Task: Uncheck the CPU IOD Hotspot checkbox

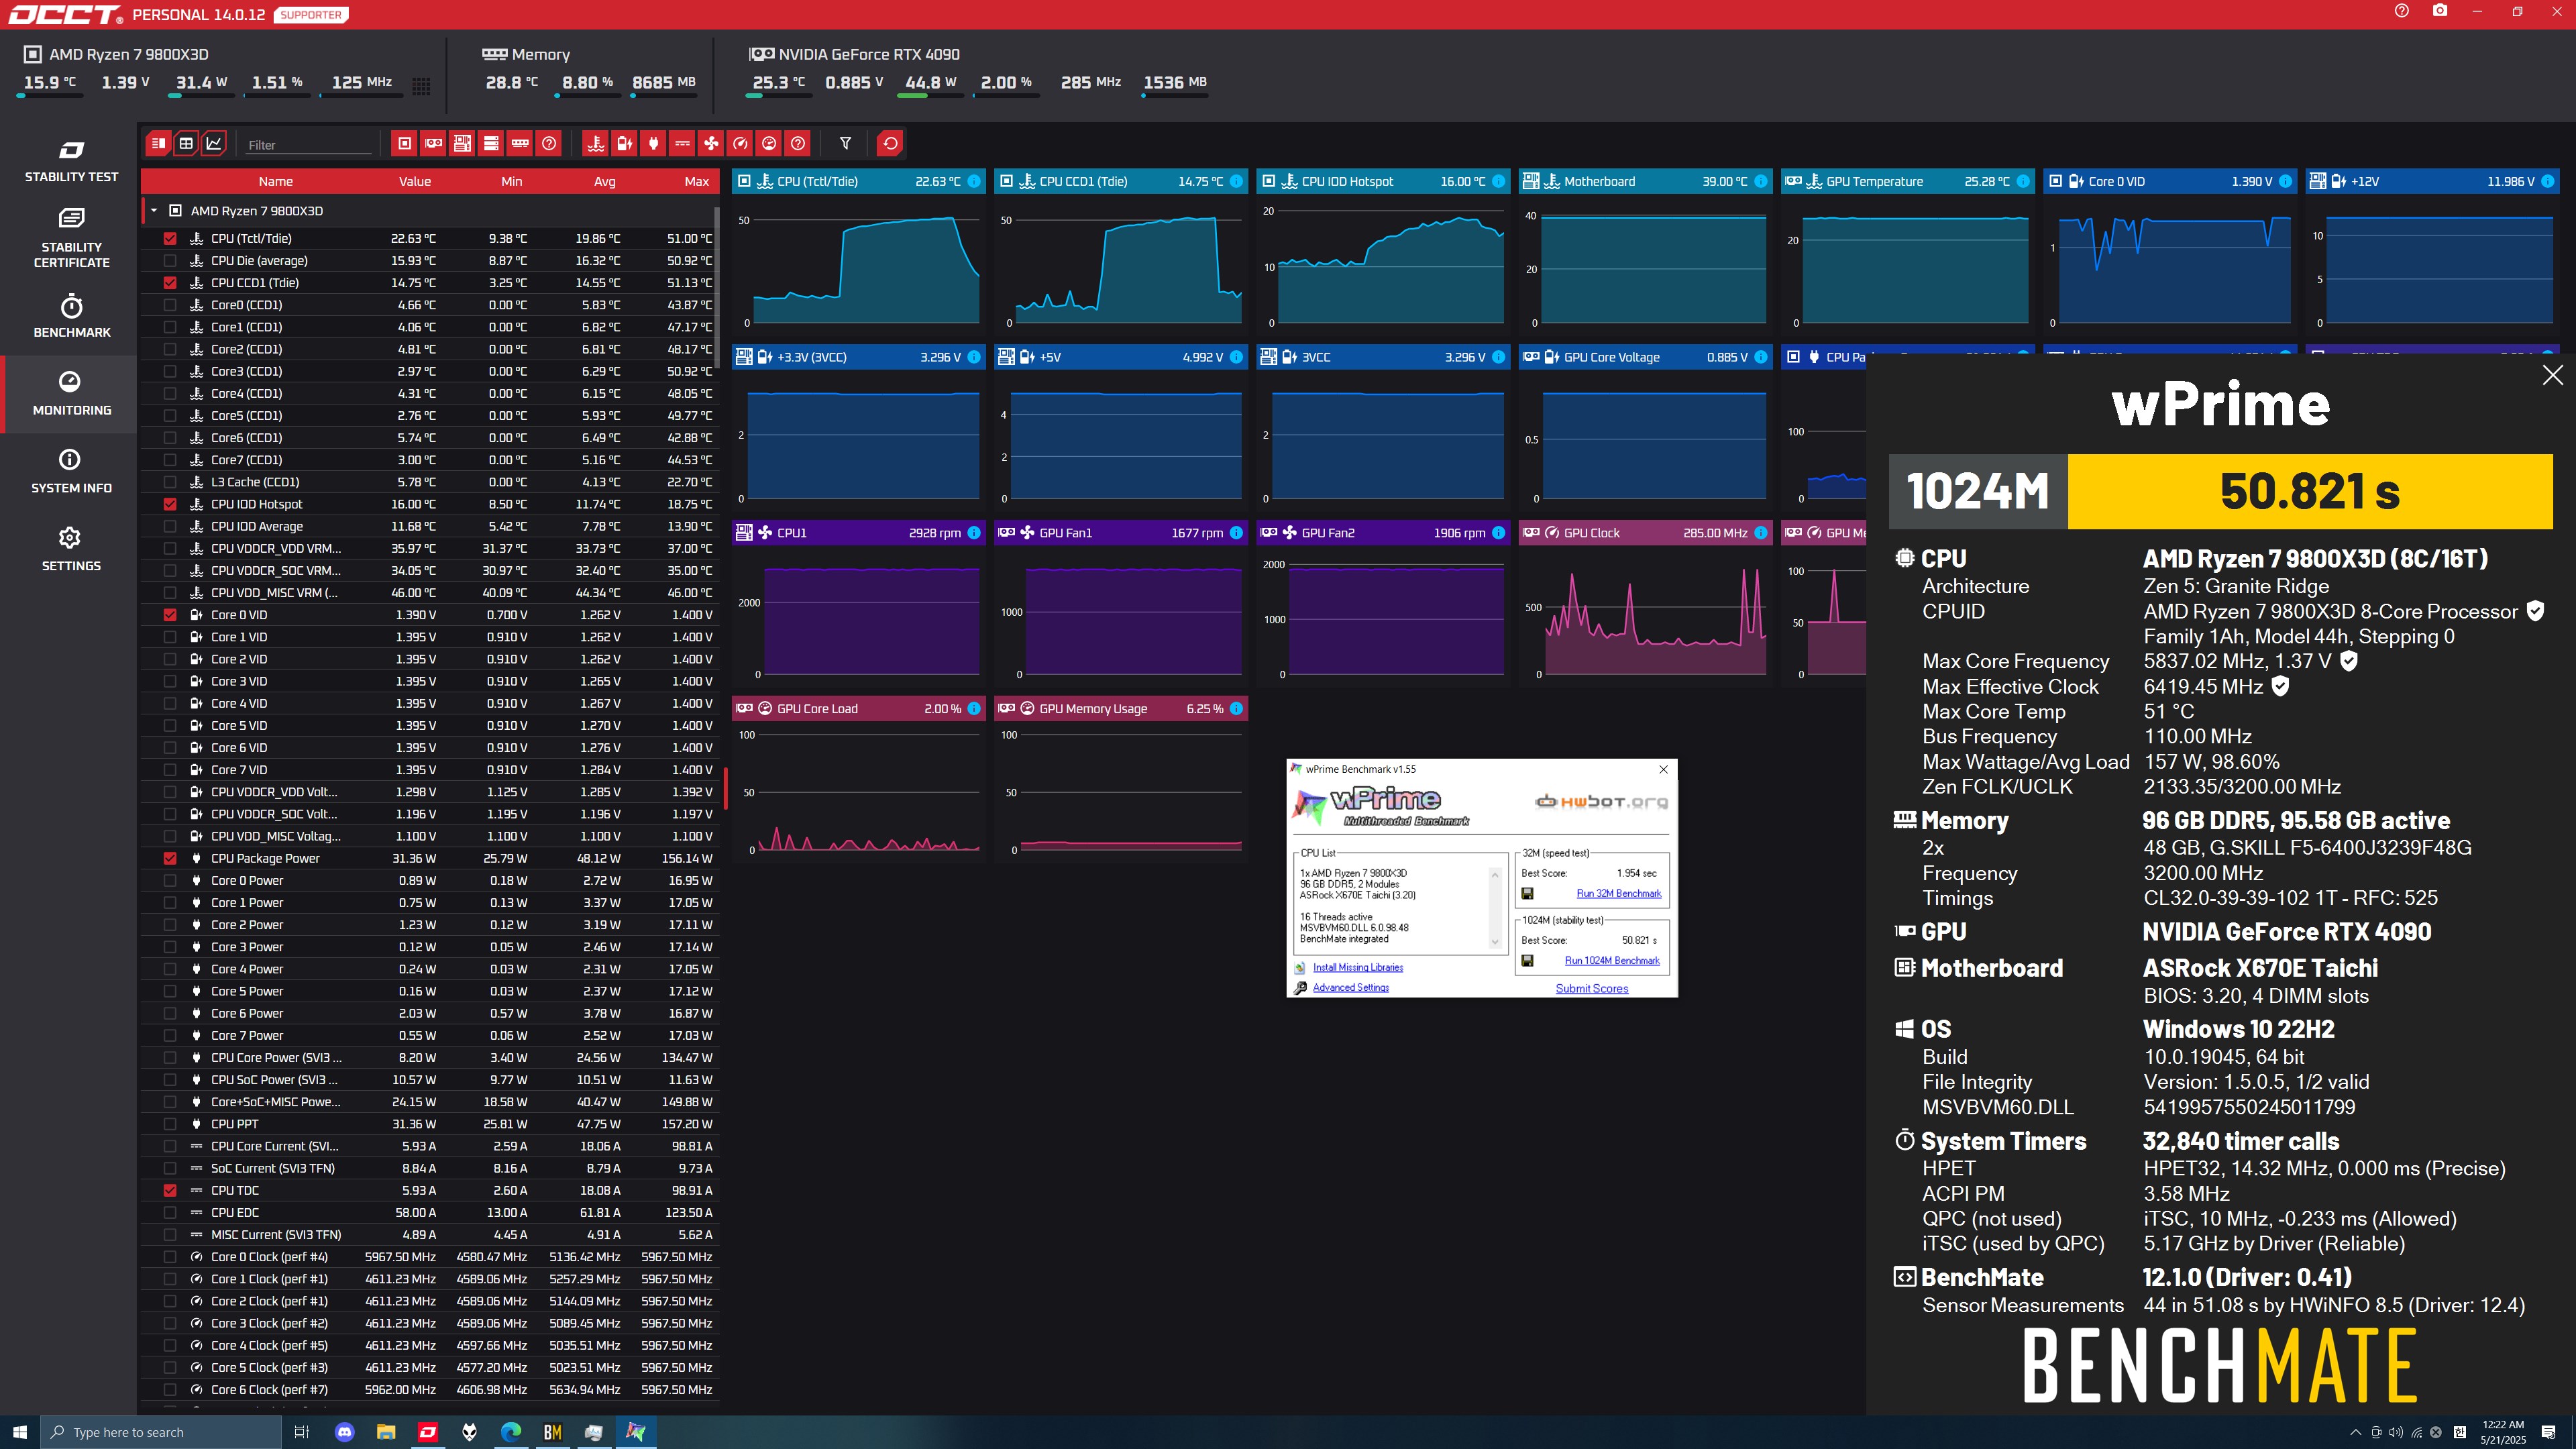Action: coord(170,505)
